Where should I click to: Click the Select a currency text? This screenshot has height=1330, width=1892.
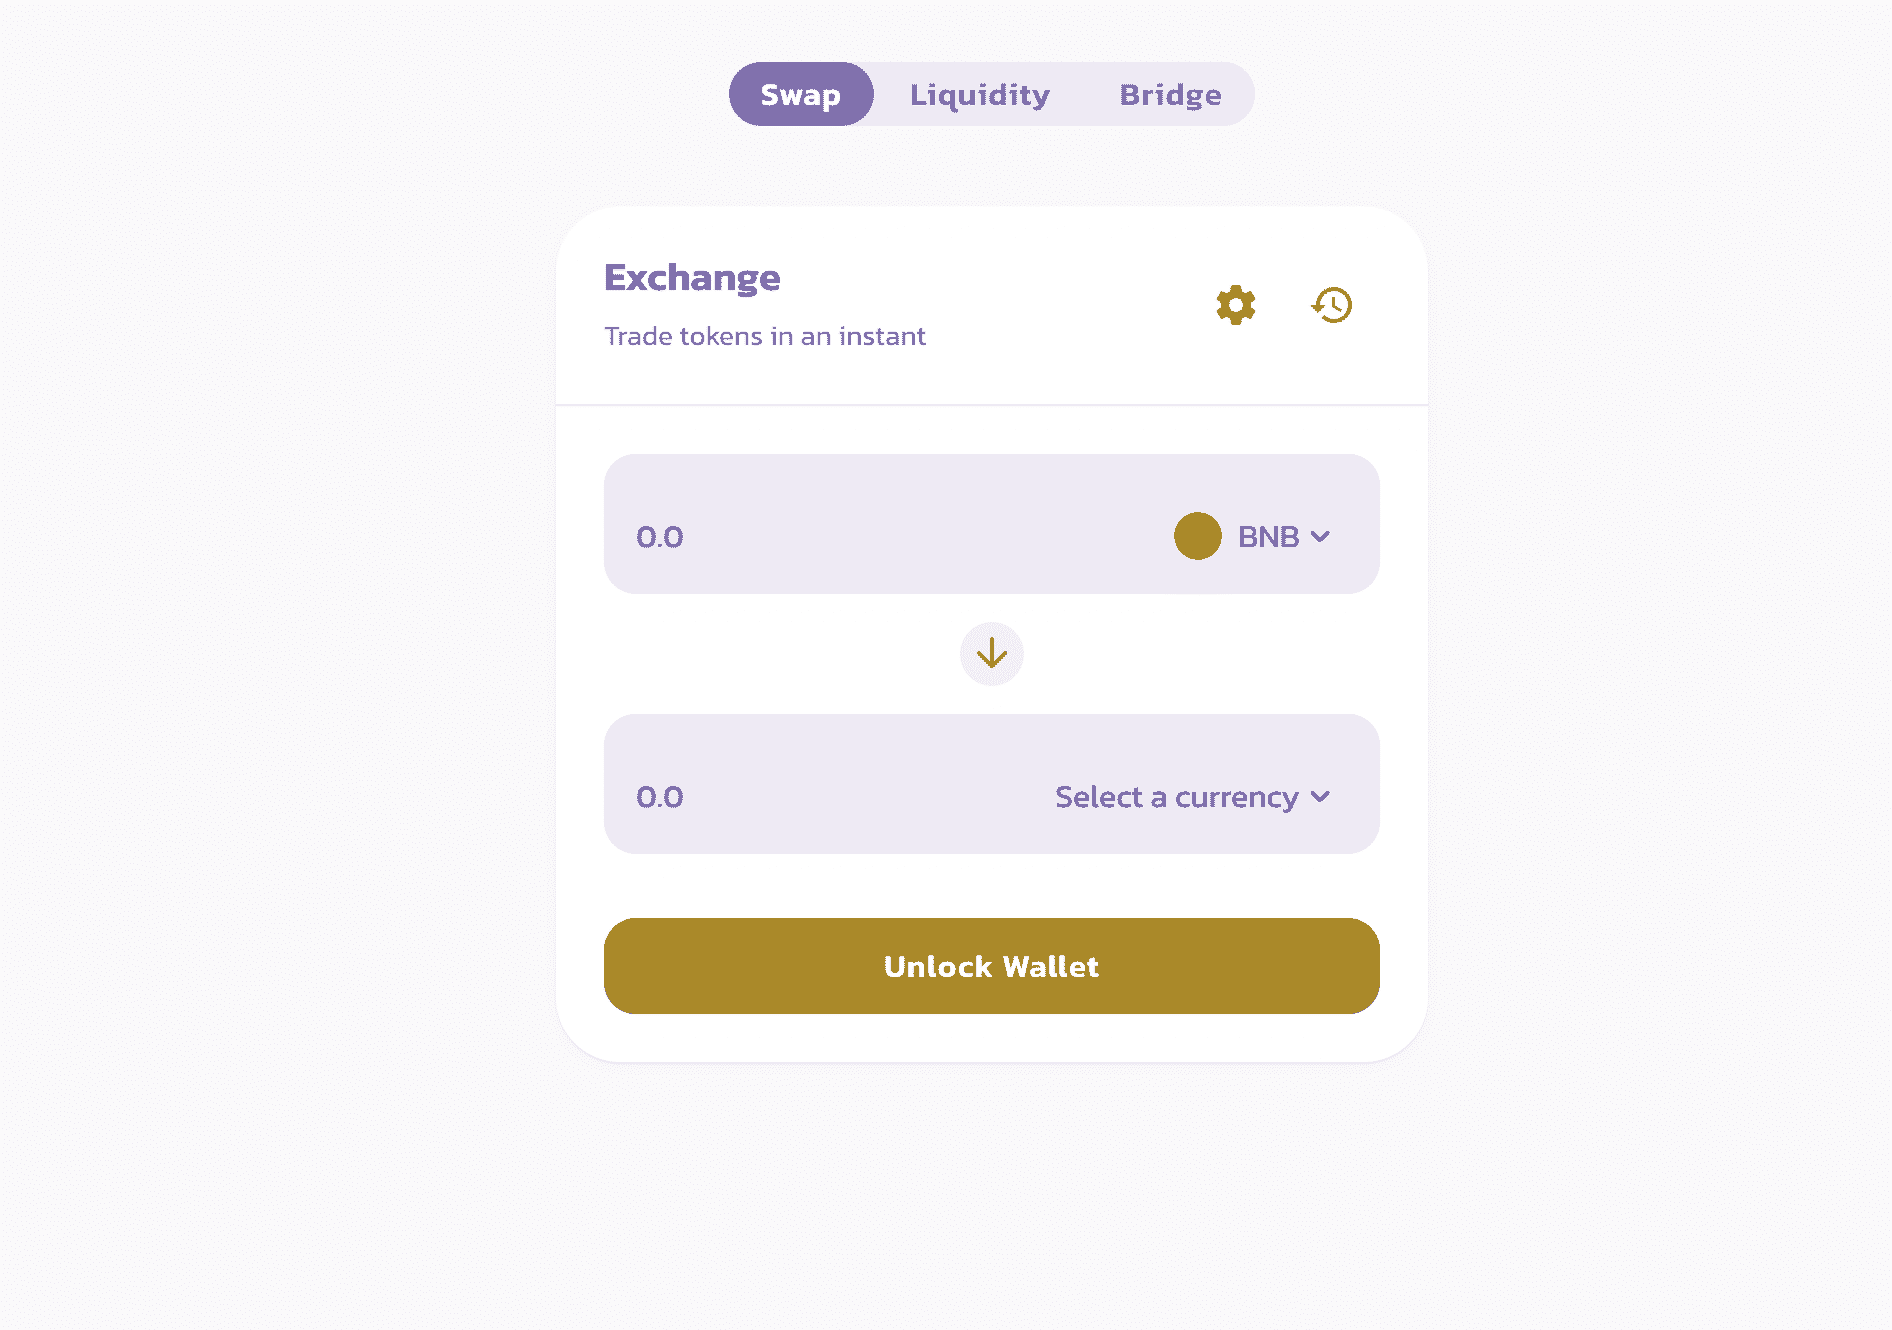1177,797
